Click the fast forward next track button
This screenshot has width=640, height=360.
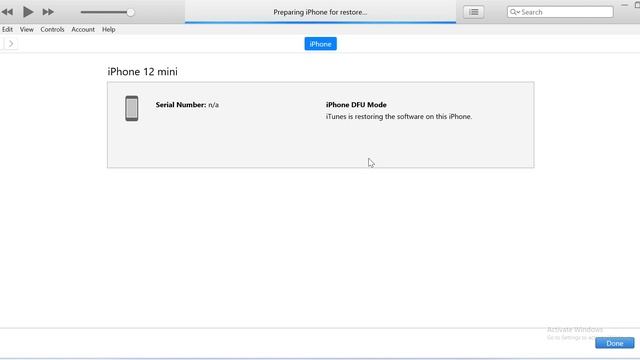(x=48, y=12)
